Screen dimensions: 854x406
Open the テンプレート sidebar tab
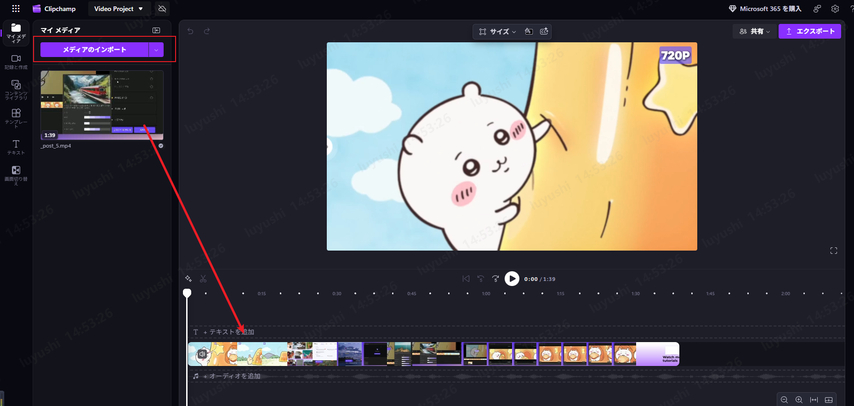16,118
